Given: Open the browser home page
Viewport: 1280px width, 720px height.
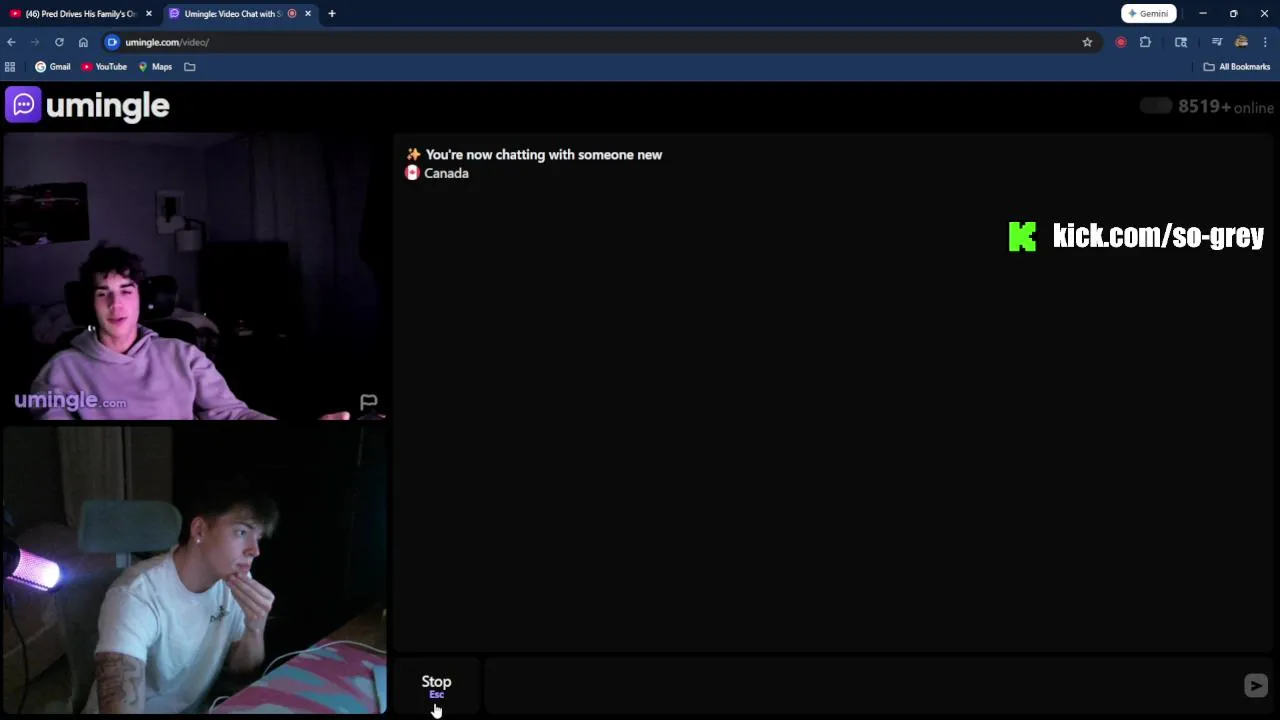Looking at the screenshot, I should coord(83,42).
